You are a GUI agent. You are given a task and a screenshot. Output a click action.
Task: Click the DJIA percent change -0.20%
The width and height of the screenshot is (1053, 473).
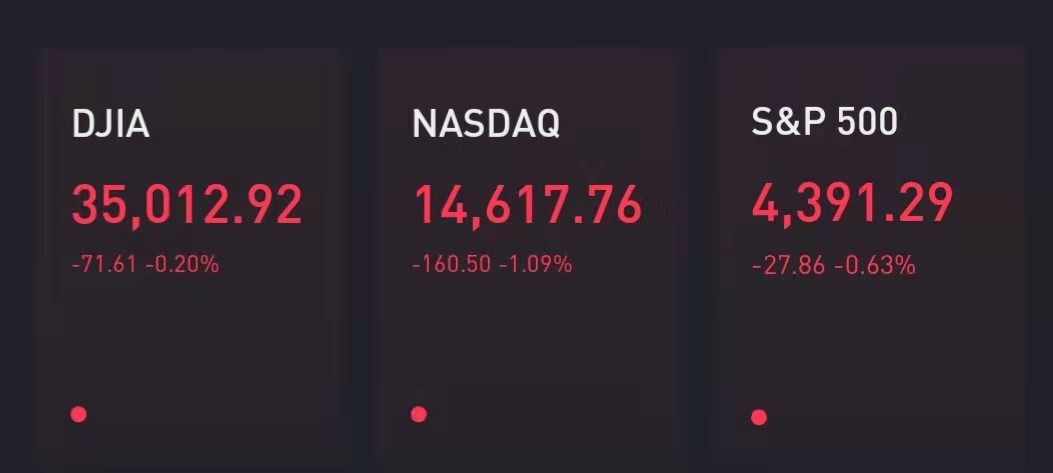pos(183,265)
